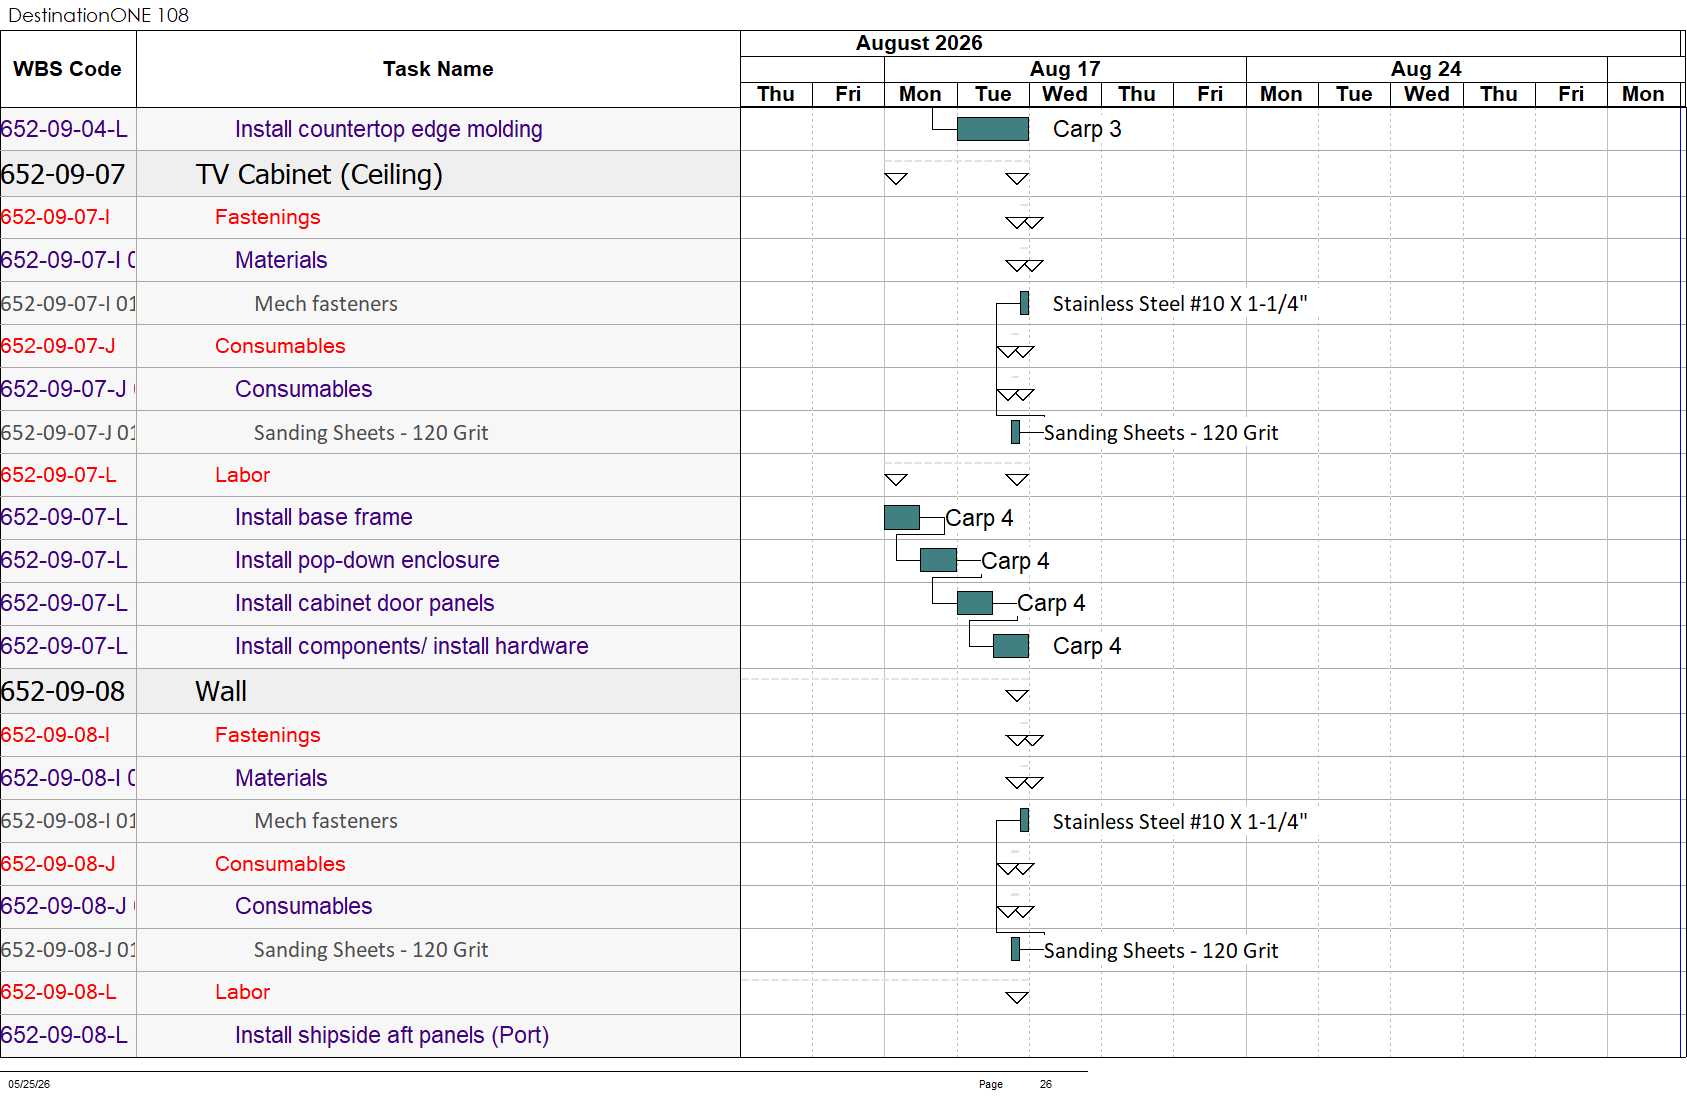Select the purple Consumables task name under Wall
The height and width of the screenshot is (1097, 1687).
pyautogui.click(x=304, y=906)
